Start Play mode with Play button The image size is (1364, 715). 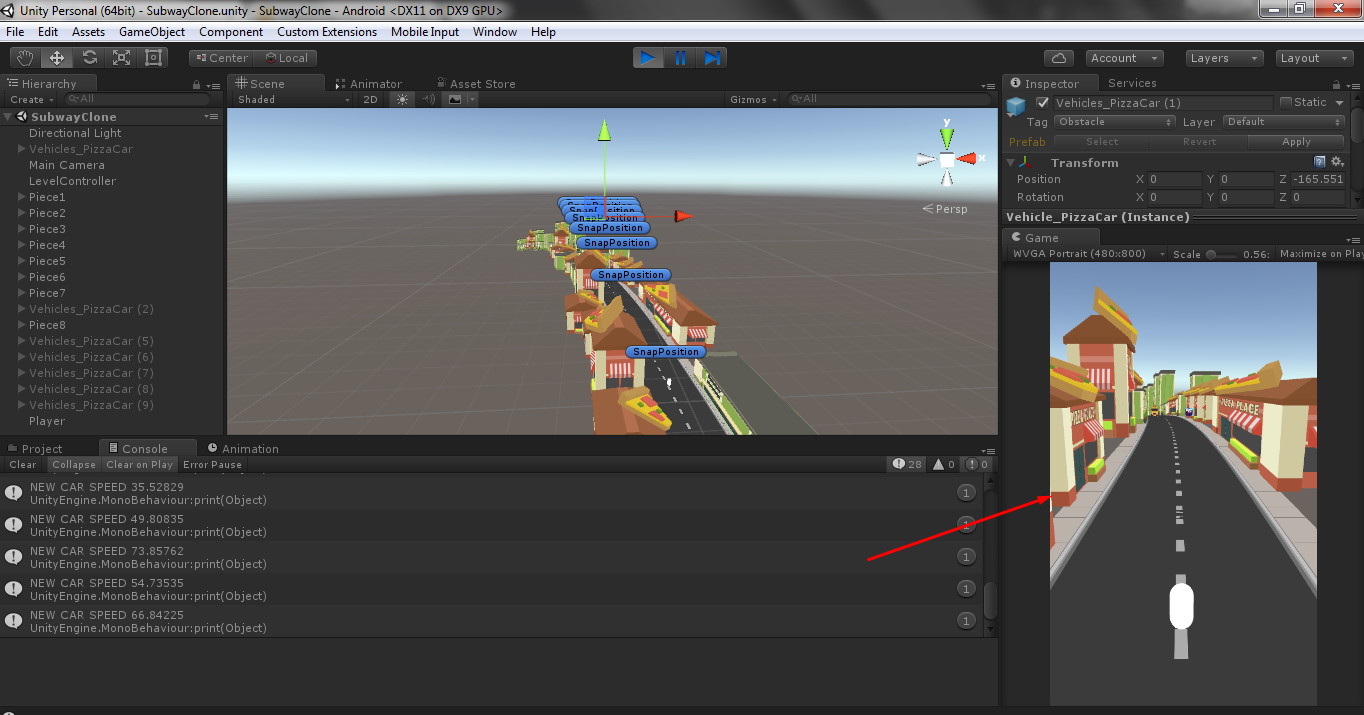pyautogui.click(x=648, y=58)
